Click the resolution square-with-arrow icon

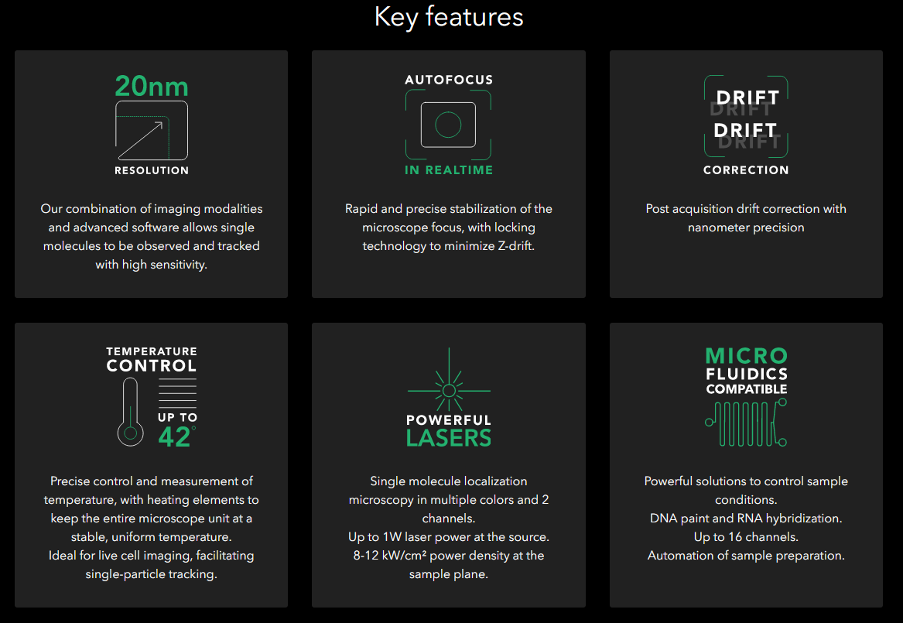pos(151,130)
